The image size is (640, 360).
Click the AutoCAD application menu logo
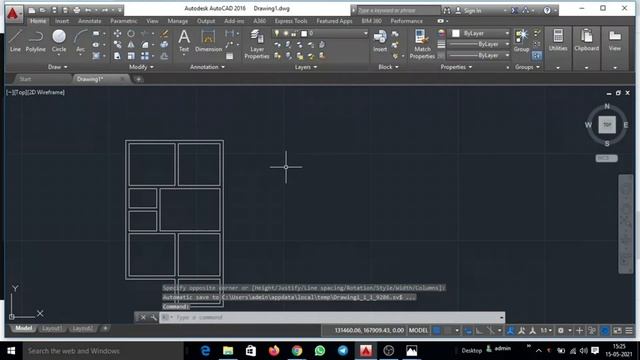point(13,14)
